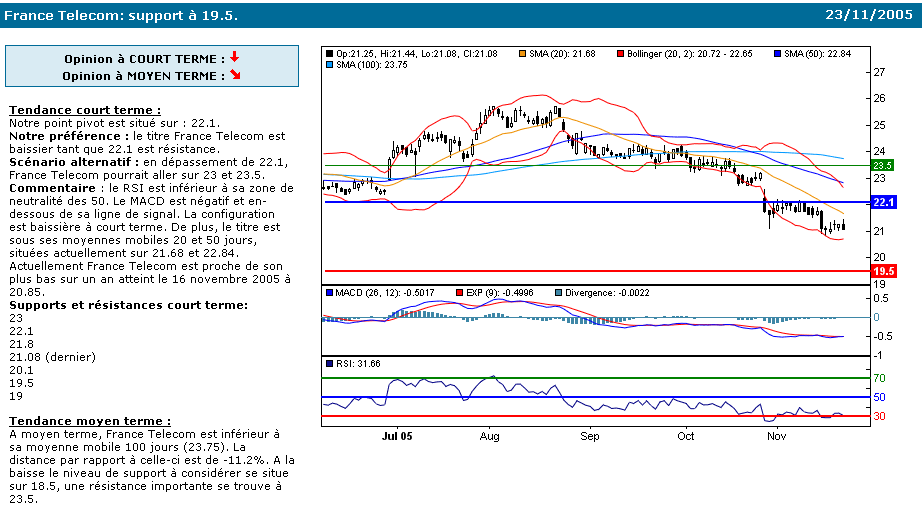This screenshot has height=514, width=922.
Task: Click the 'Oct' axis label
Action: [686, 436]
